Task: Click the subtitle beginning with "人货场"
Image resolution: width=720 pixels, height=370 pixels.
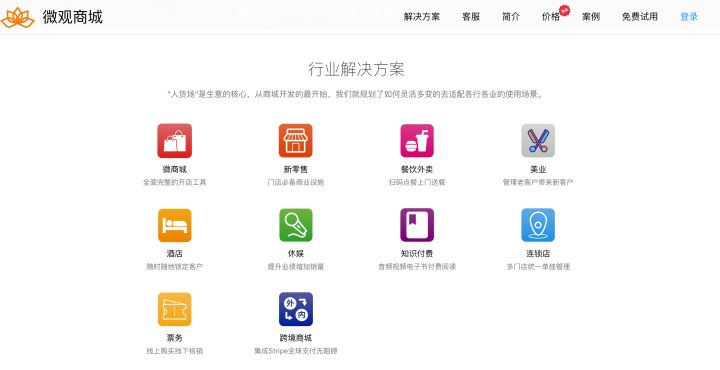Action: 356,94
